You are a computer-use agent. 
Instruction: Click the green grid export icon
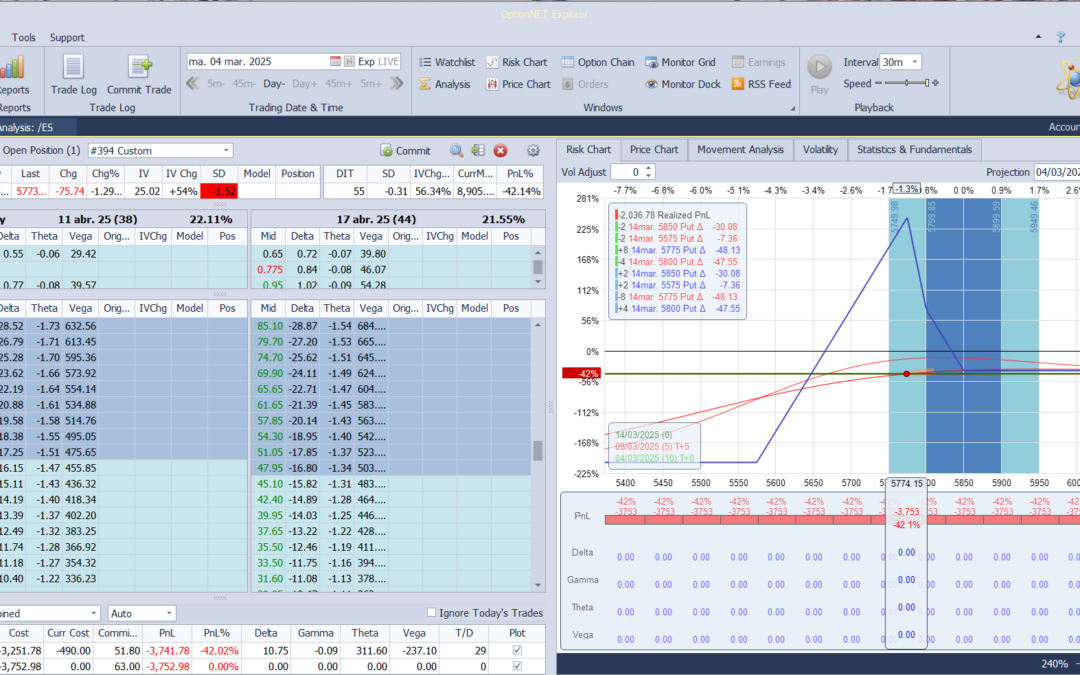coord(478,150)
